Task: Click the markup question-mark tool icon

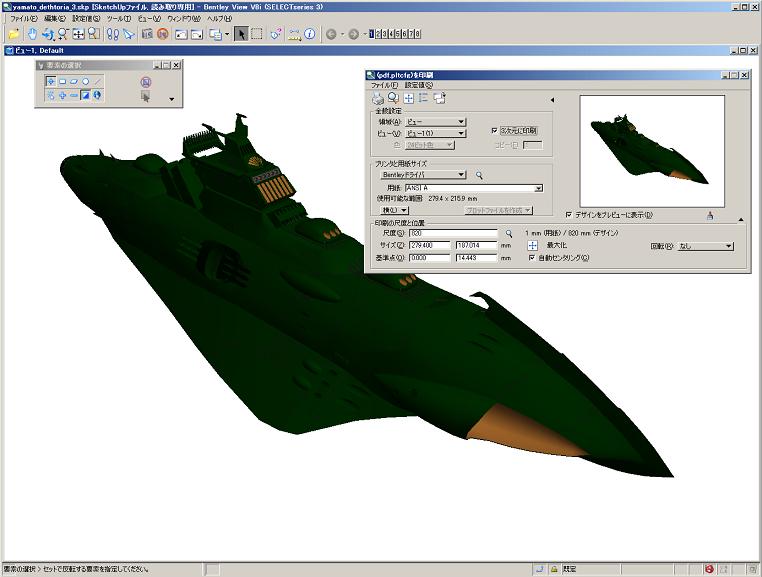Action: 276,34
